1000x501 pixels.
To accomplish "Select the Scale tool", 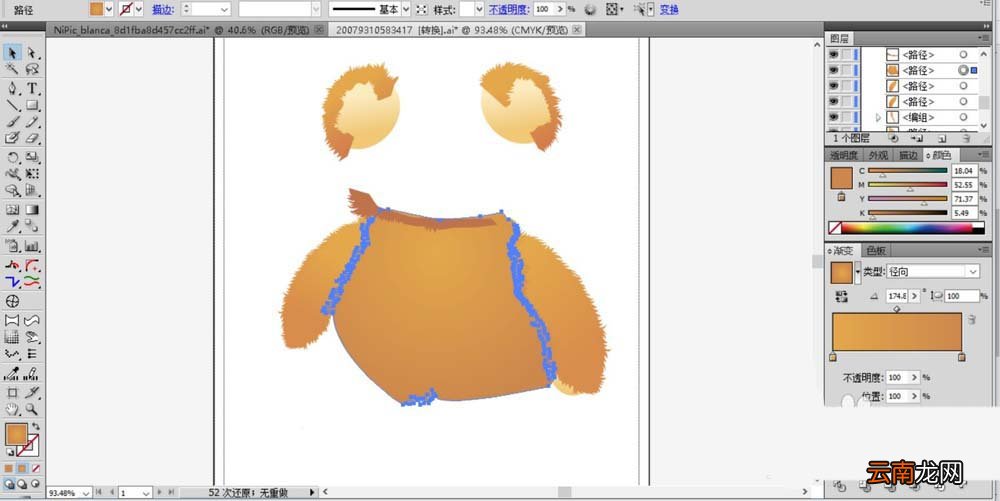I will [x=32, y=157].
